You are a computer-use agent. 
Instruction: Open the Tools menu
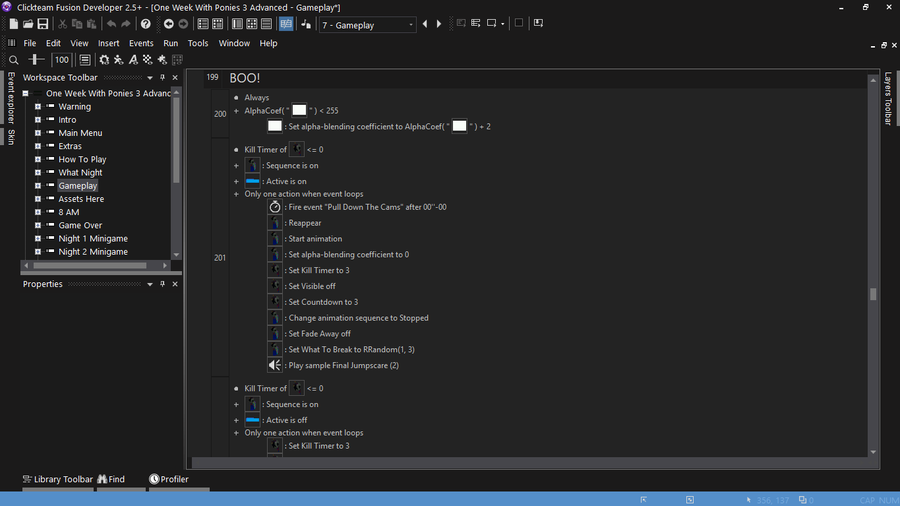click(x=198, y=43)
